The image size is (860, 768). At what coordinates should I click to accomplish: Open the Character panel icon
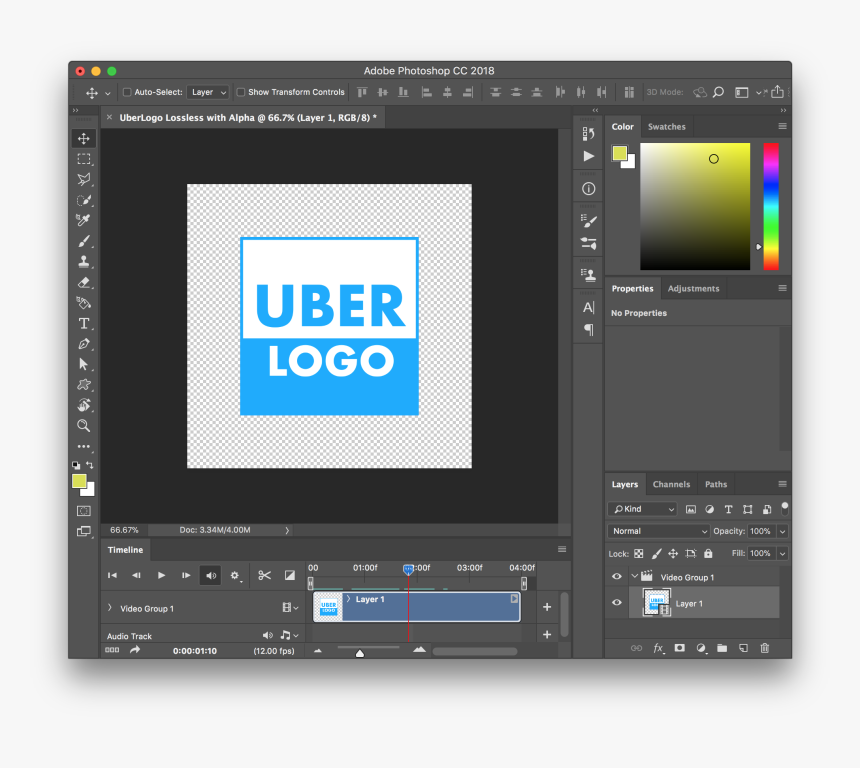(x=589, y=307)
